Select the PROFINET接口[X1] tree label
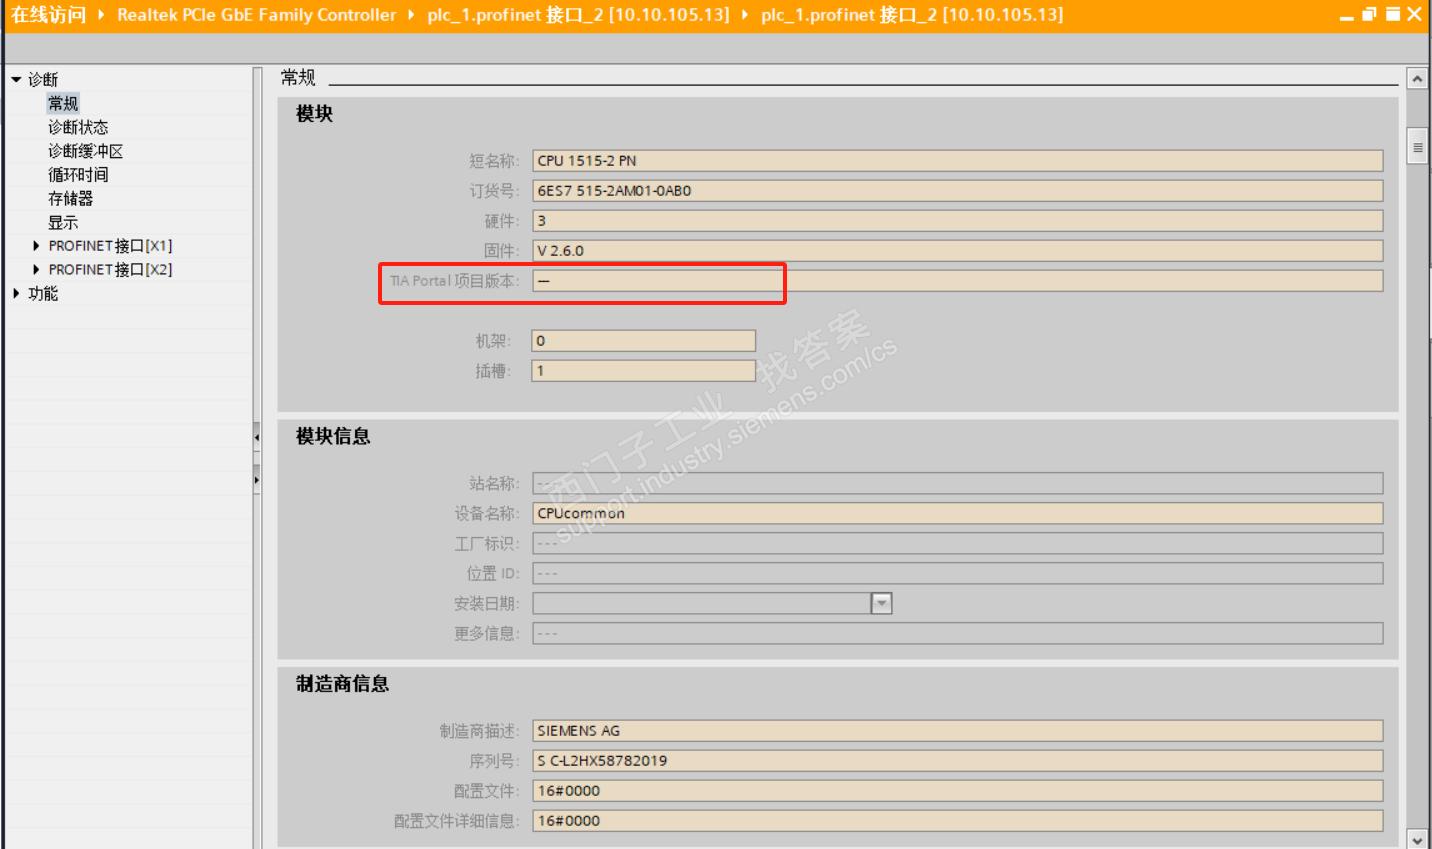The height and width of the screenshot is (849, 1432). pos(111,246)
